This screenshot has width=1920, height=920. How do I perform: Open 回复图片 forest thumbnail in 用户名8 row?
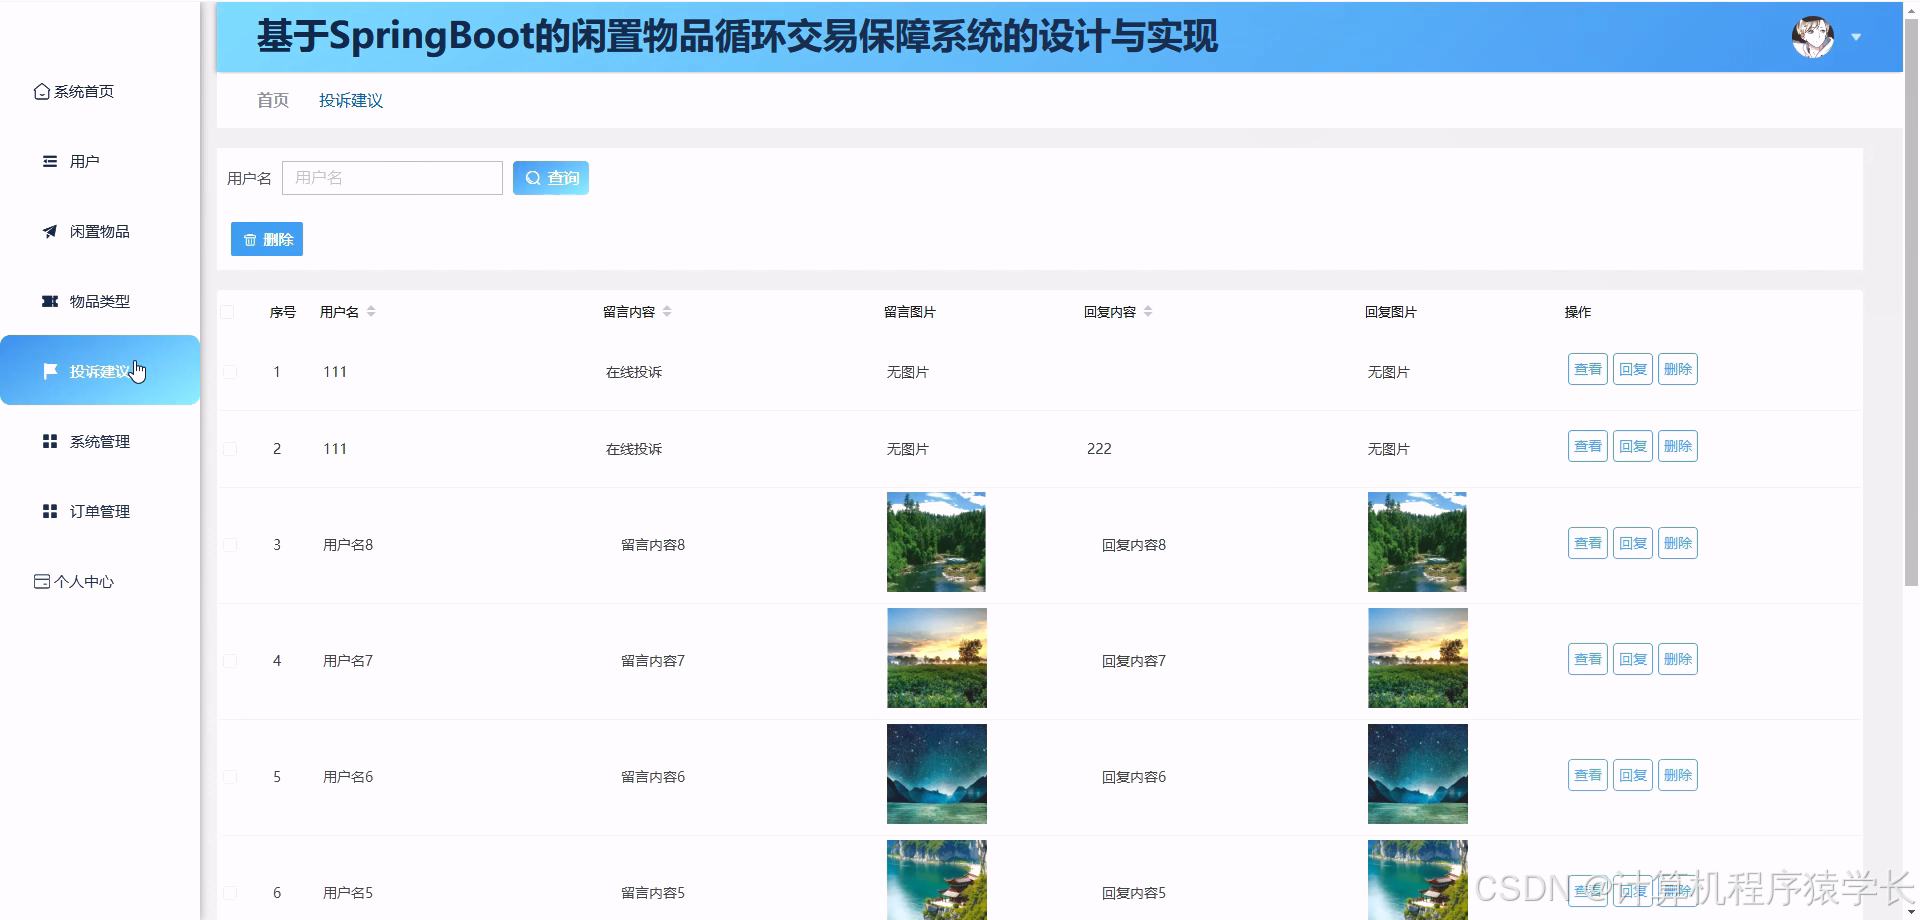click(x=1417, y=542)
